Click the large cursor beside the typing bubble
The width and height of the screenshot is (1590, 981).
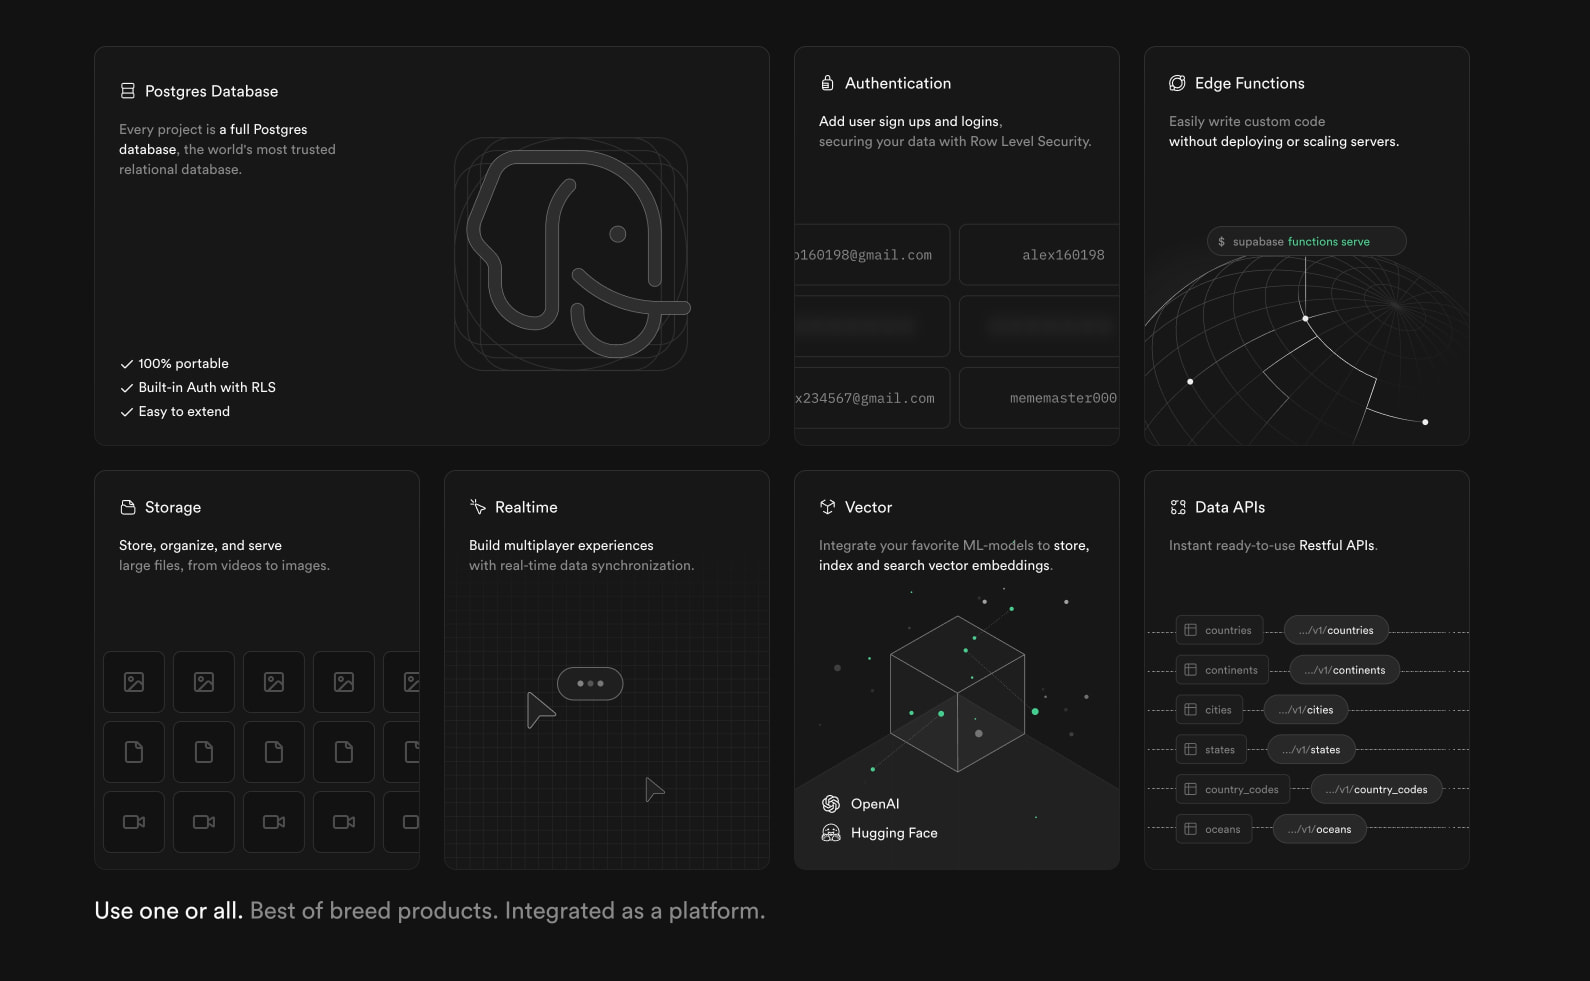point(539,710)
